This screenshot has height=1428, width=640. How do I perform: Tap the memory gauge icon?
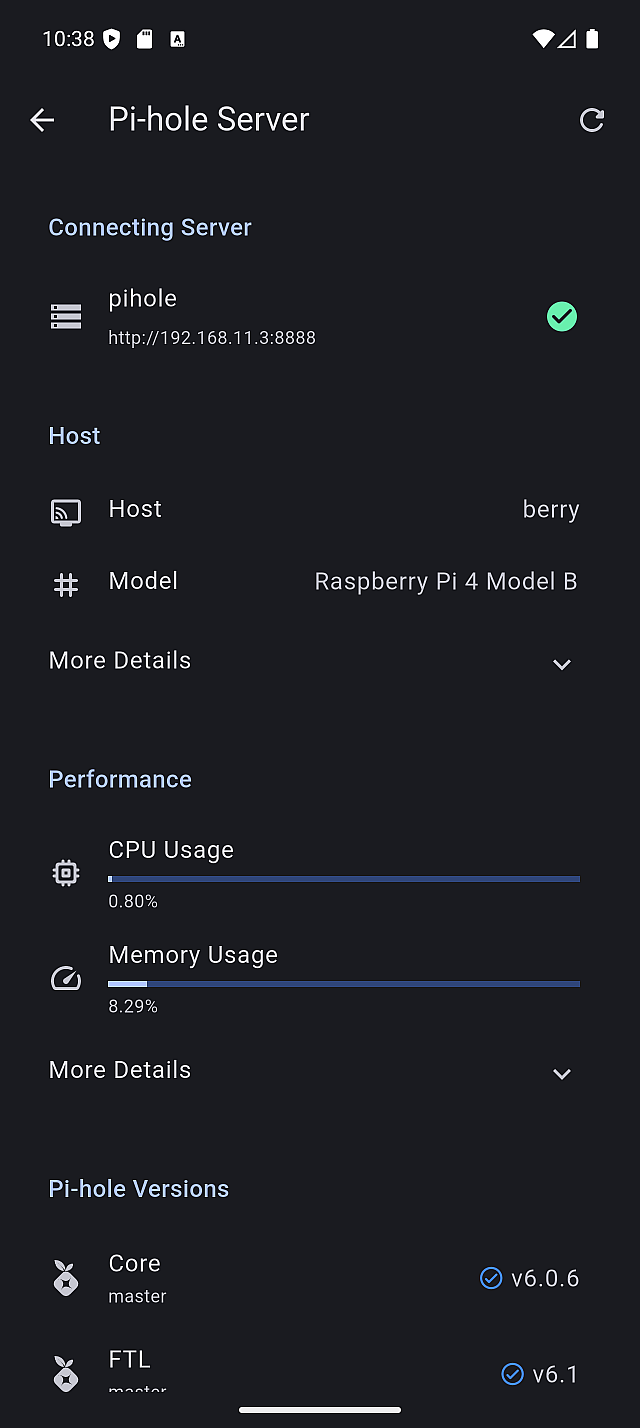(66, 978)
